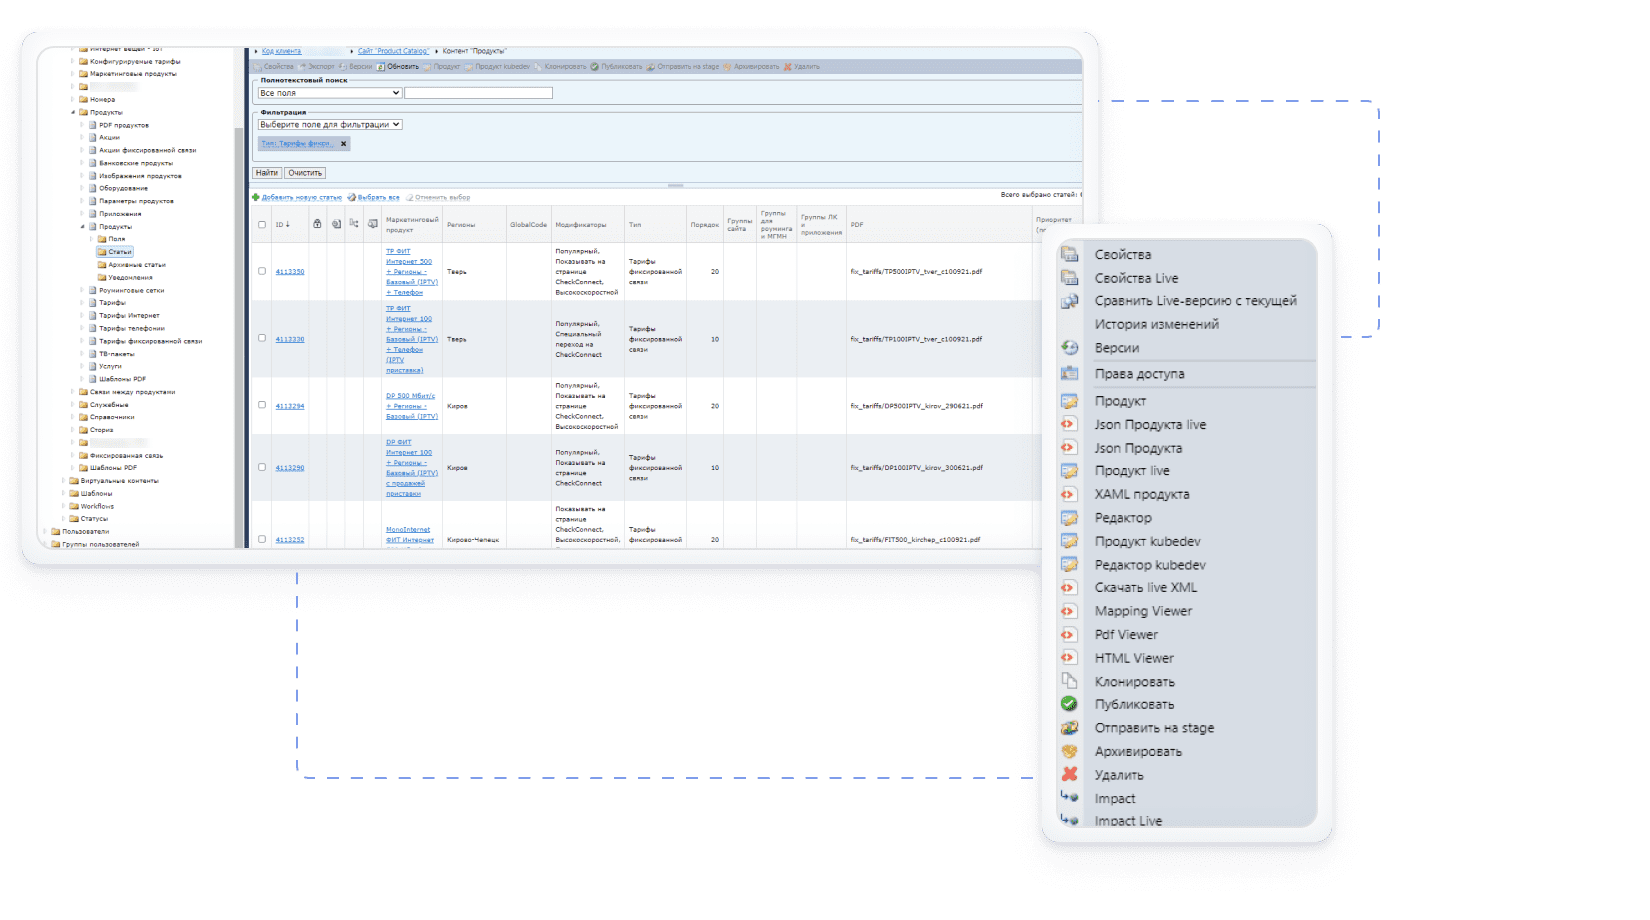Click the horizontal splitter handle below search panel

tap(676, 185)
